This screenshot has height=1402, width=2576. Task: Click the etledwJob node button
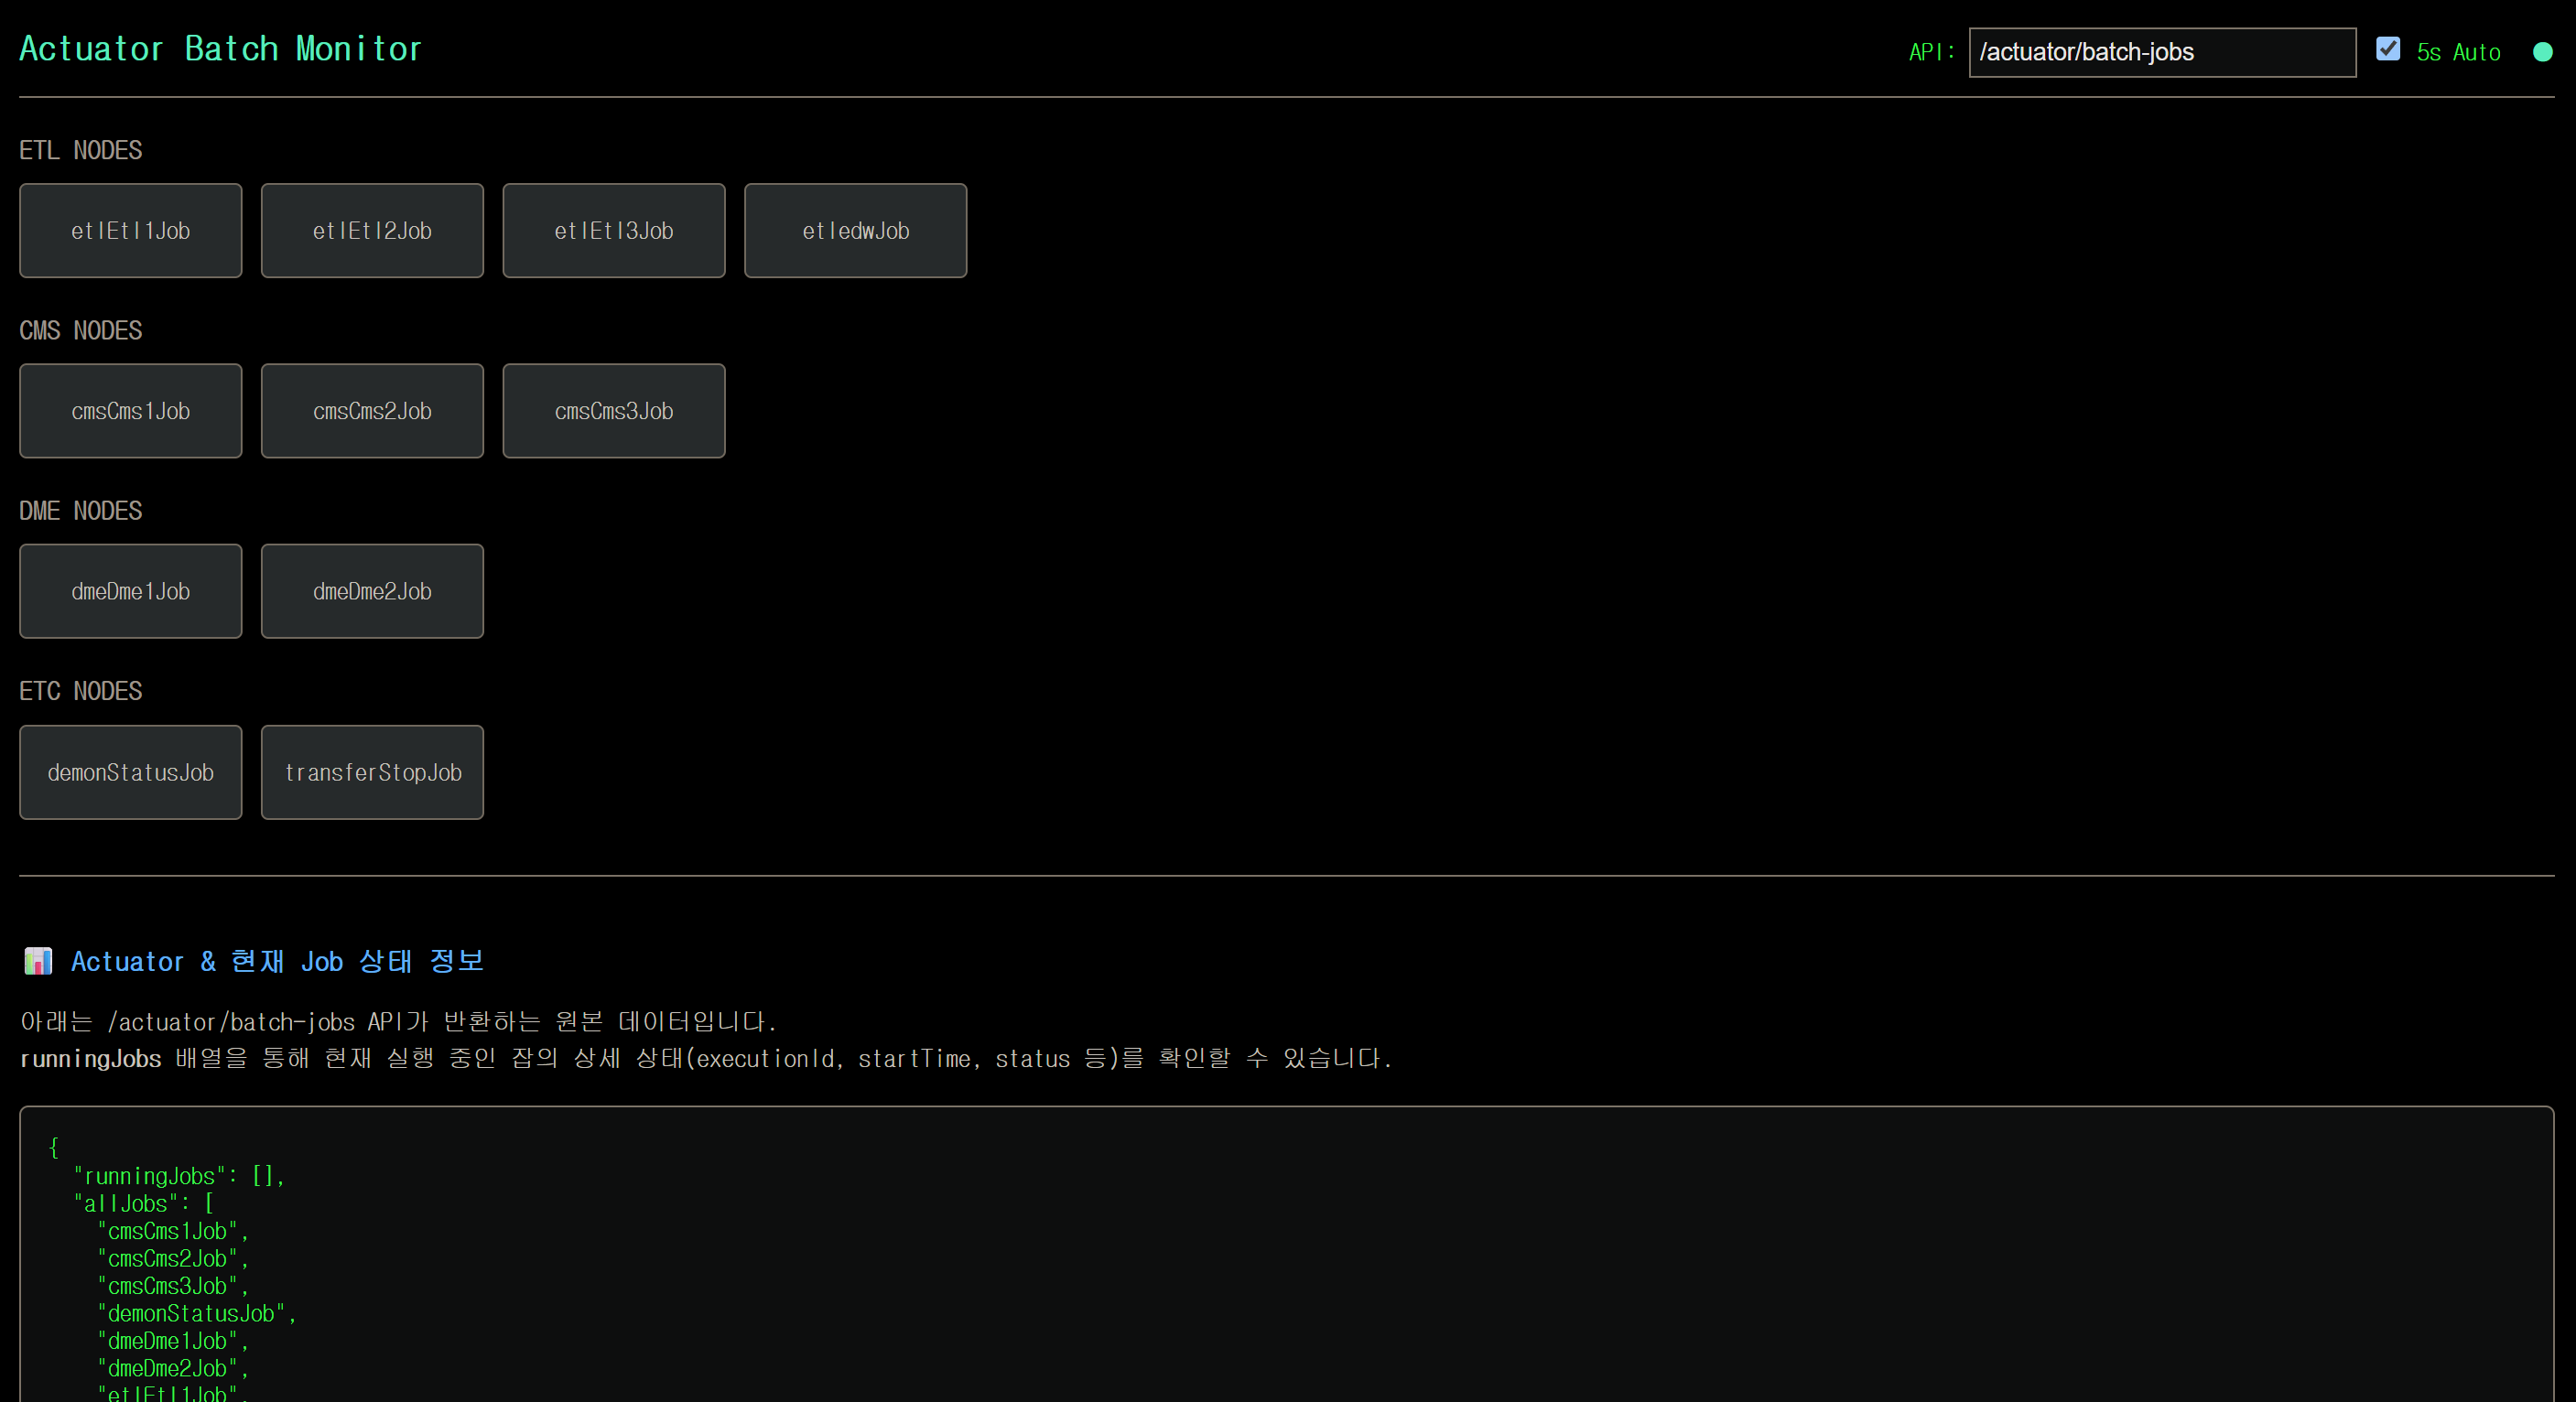pyautogui.click(x=856, y=230)
